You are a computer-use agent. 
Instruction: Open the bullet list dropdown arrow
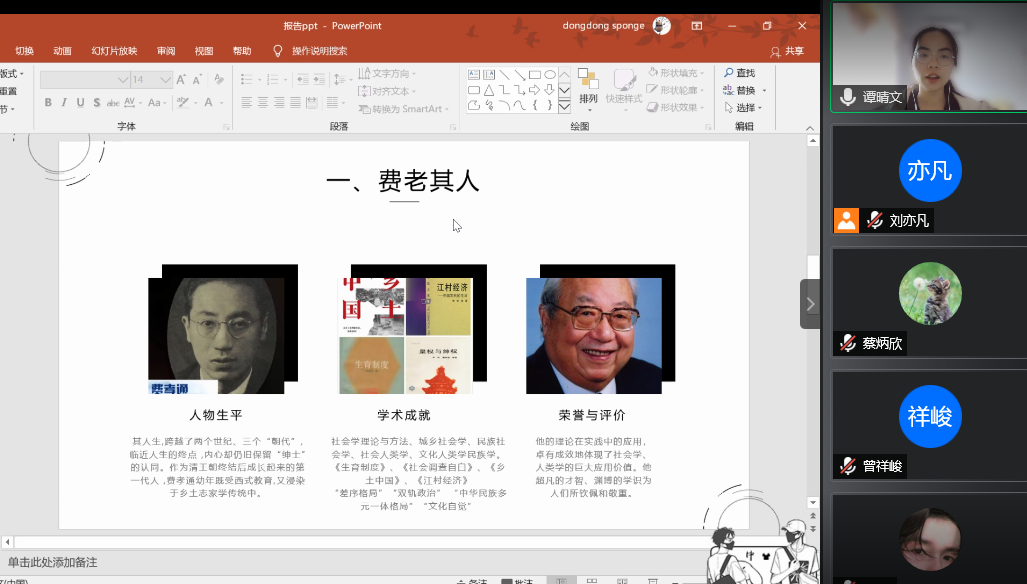(x=259, y=80)
